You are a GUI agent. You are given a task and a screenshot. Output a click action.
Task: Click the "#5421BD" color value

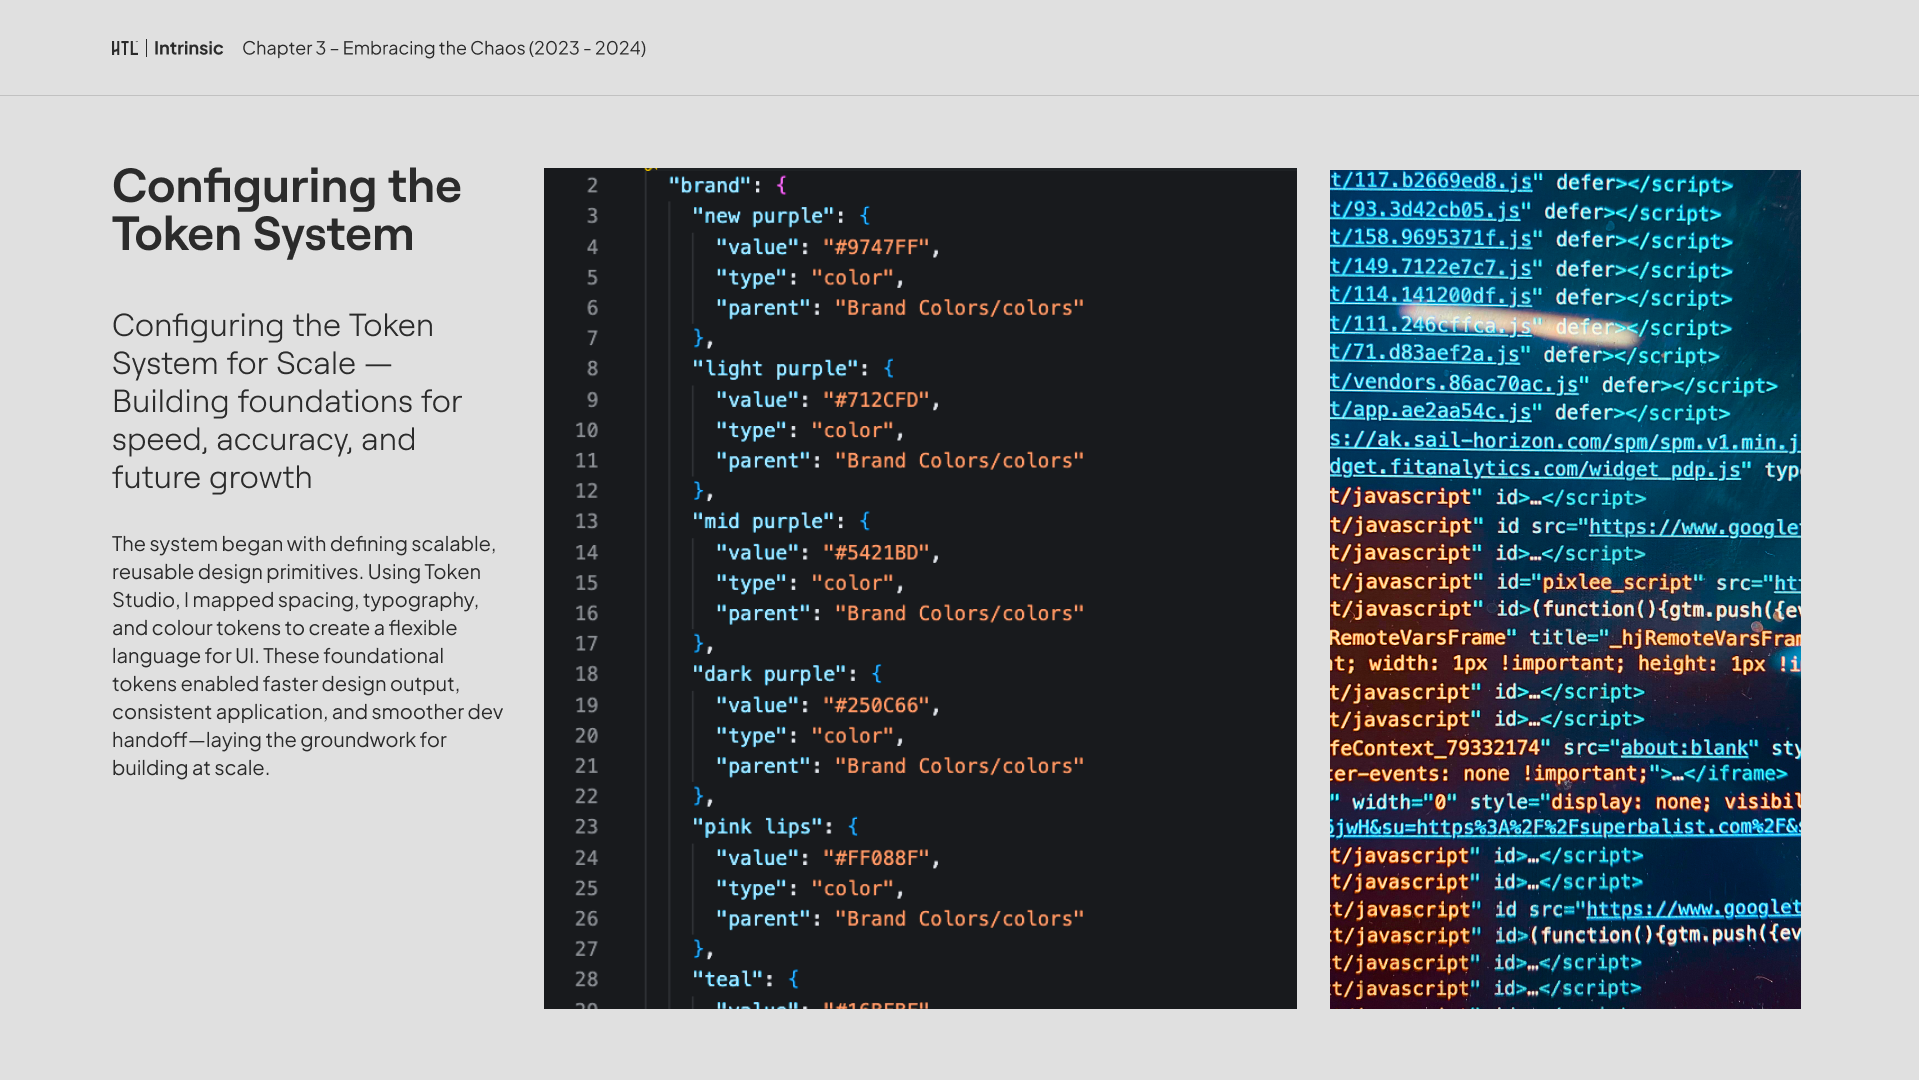(x=876, y=553)
